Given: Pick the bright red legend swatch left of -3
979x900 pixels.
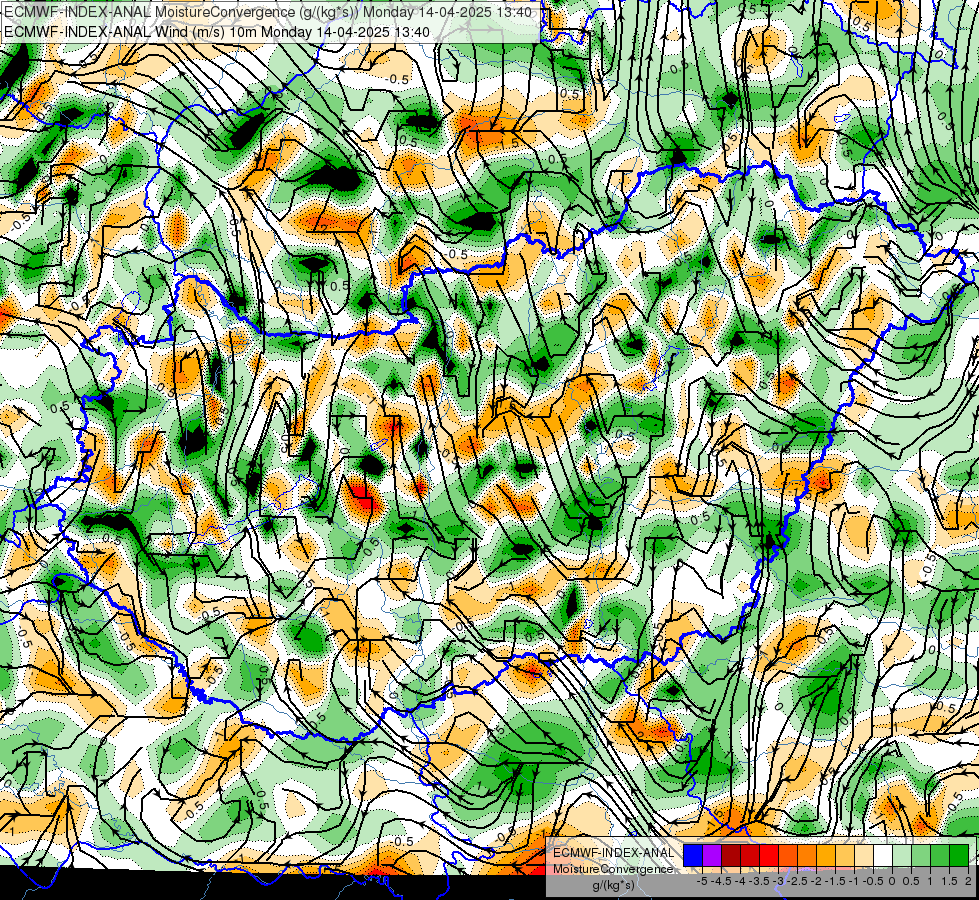Looking at the screenshot, I should [769, 856].
